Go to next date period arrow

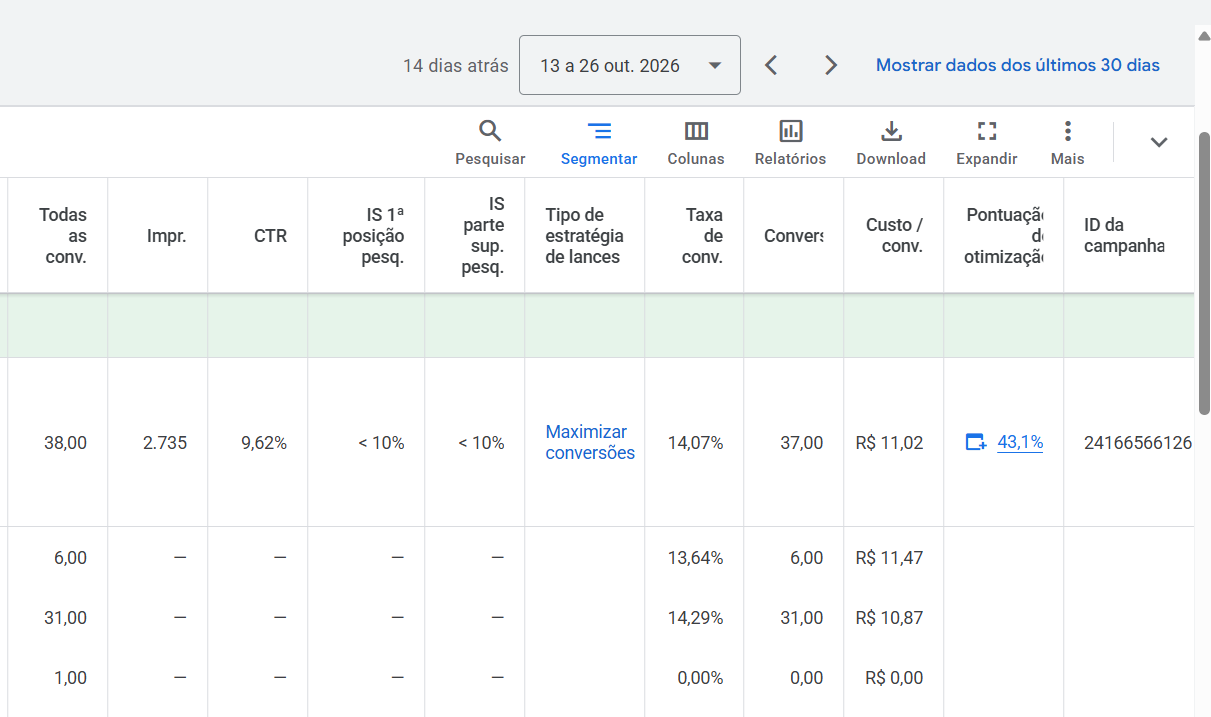(x=831, y=65)
